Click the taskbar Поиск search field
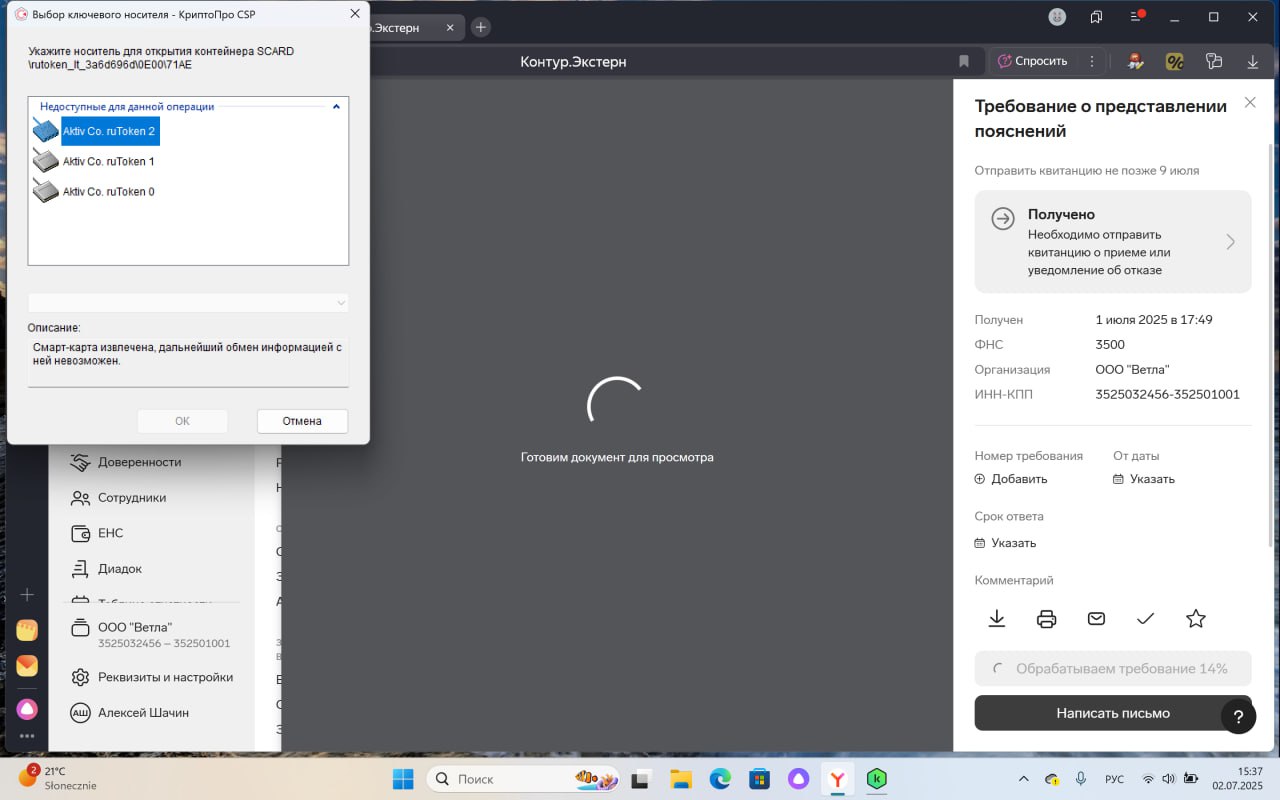 523,778
